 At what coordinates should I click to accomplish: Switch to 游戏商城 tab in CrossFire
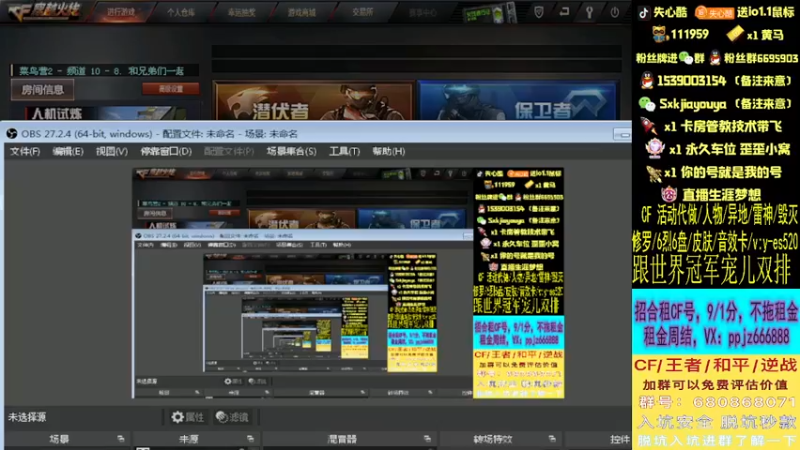click(302, 12)
